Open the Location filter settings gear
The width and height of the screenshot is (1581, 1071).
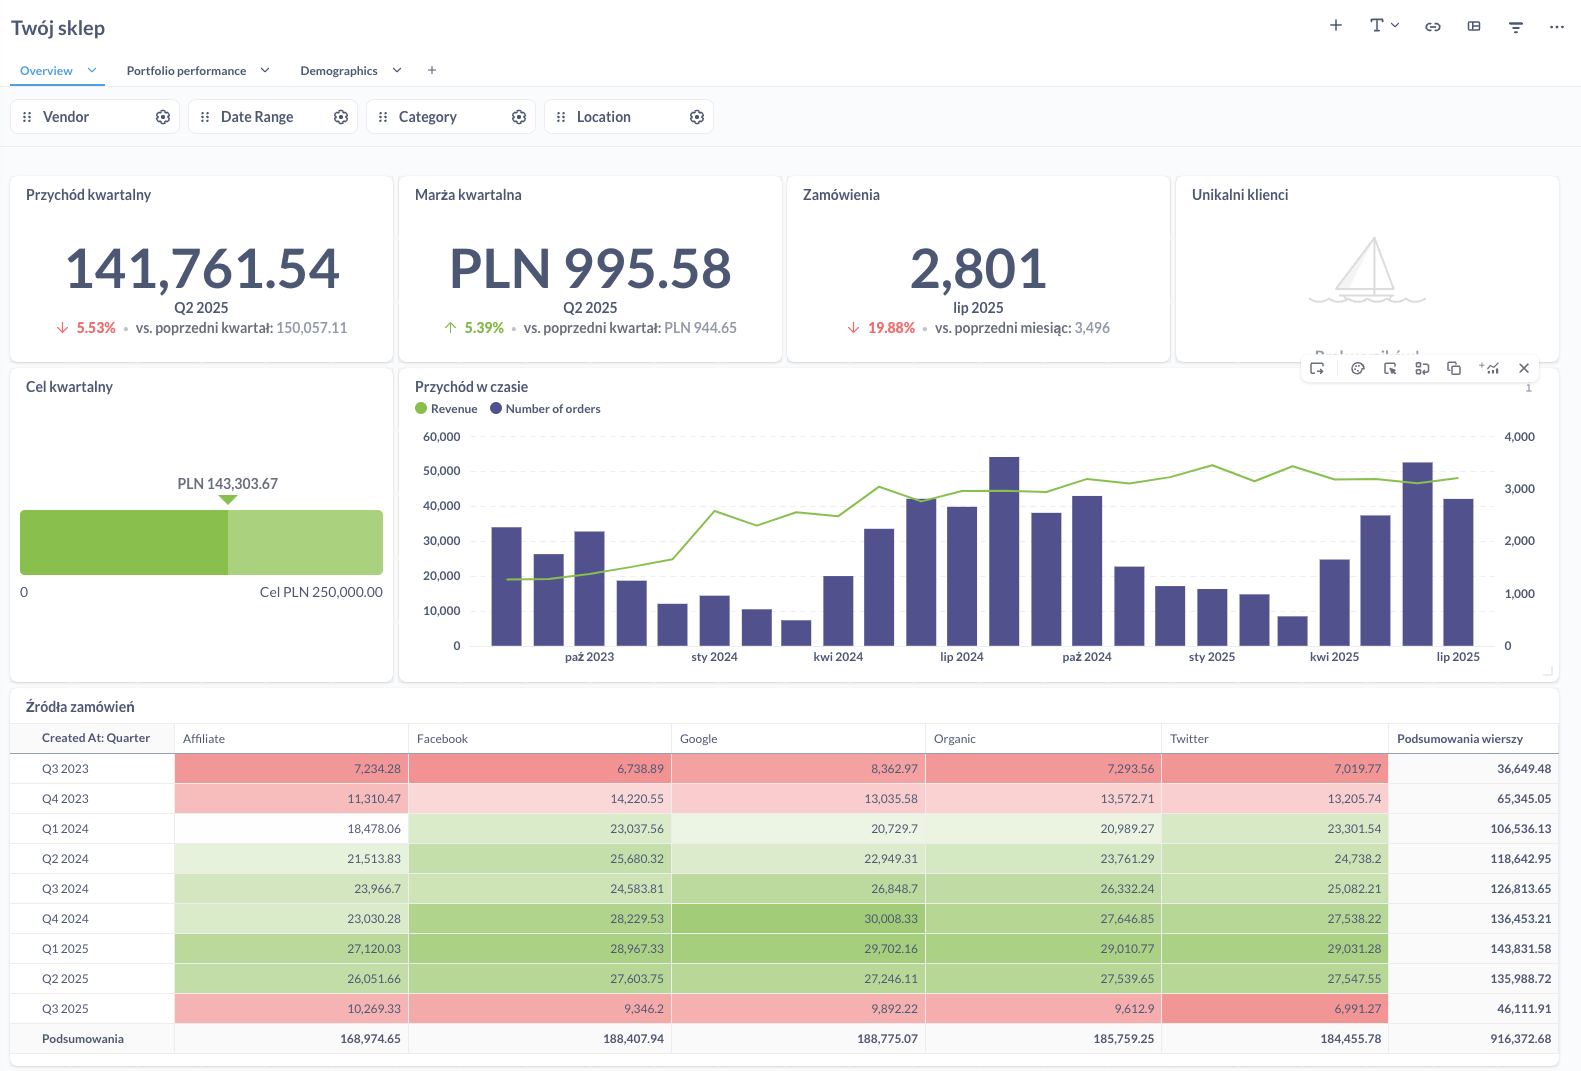tap(697, 117)
